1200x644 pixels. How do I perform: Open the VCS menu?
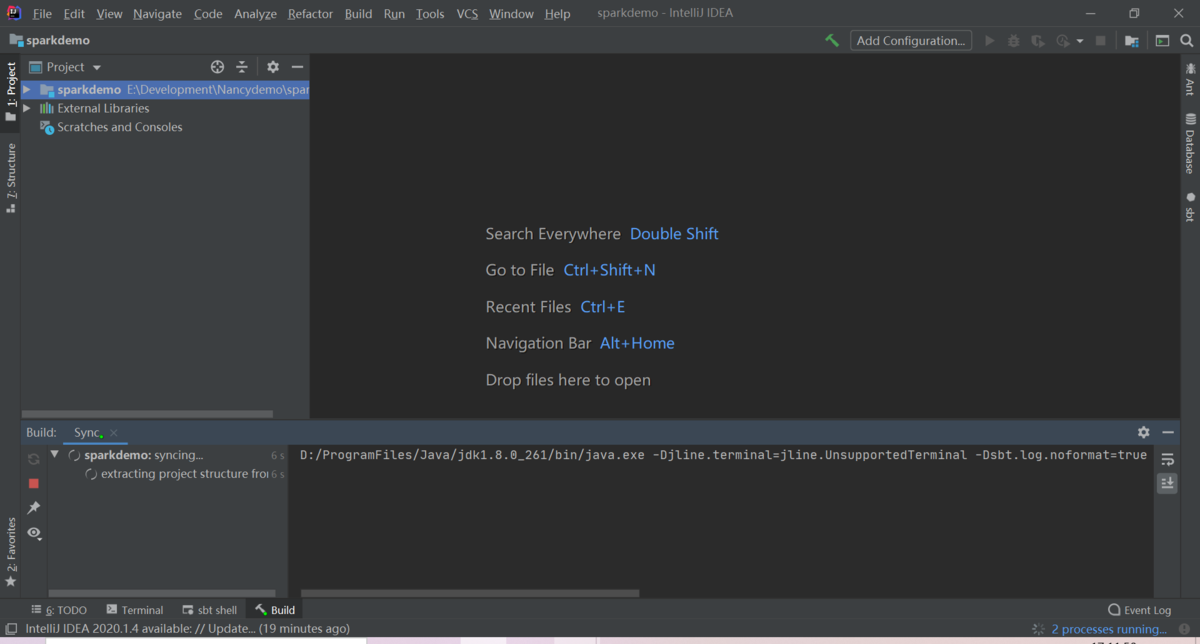(467, 14)
